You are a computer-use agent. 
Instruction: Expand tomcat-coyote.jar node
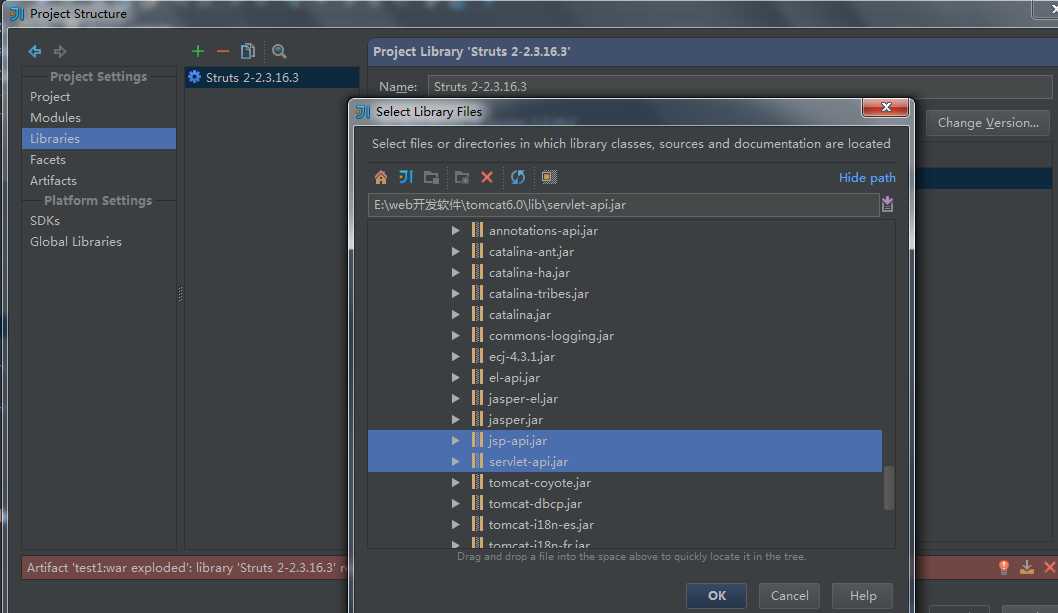(456, 483)
